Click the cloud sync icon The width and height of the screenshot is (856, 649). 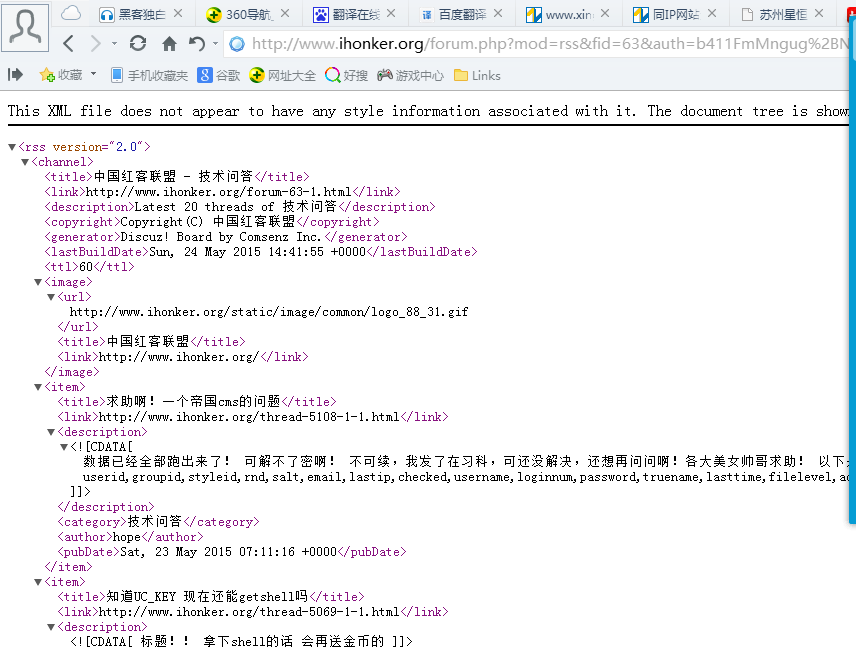tap(71, 13)
